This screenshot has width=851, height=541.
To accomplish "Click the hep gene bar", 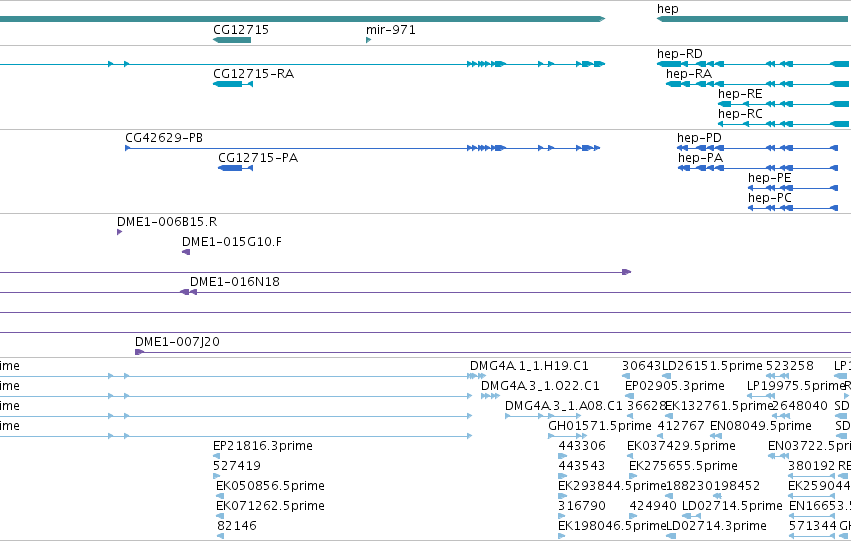I will click(754, 19).
